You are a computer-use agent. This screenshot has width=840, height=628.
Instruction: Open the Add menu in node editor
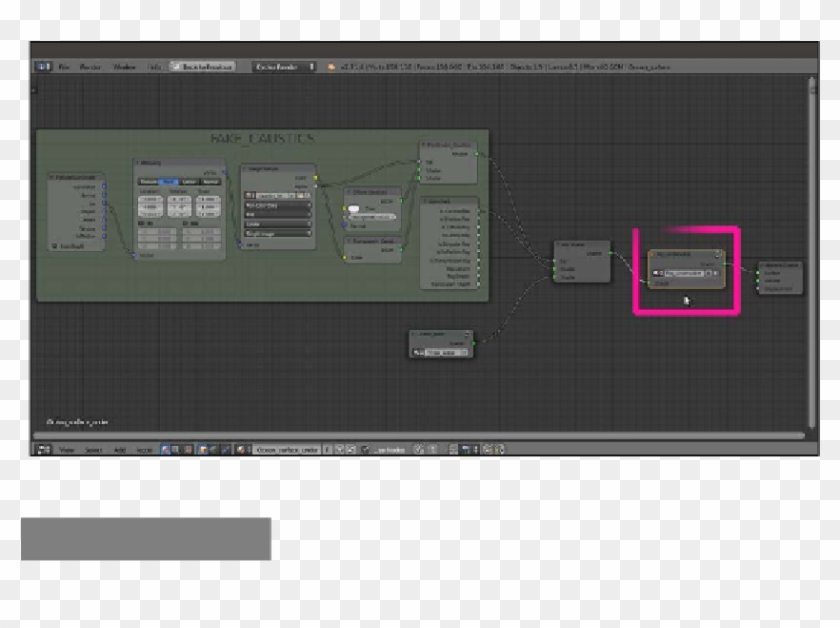pos(119,450)
